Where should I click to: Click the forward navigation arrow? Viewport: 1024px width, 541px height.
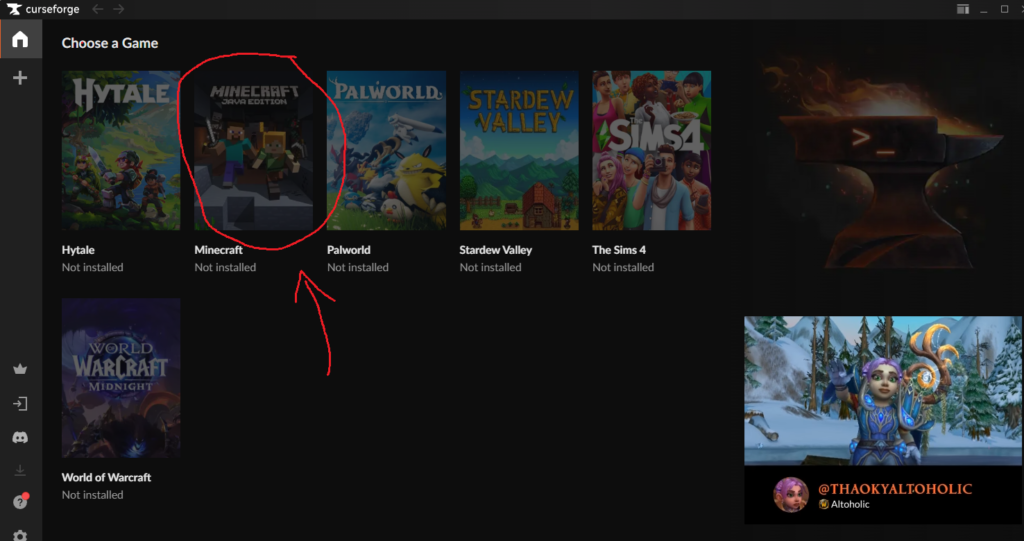point(119,9)
